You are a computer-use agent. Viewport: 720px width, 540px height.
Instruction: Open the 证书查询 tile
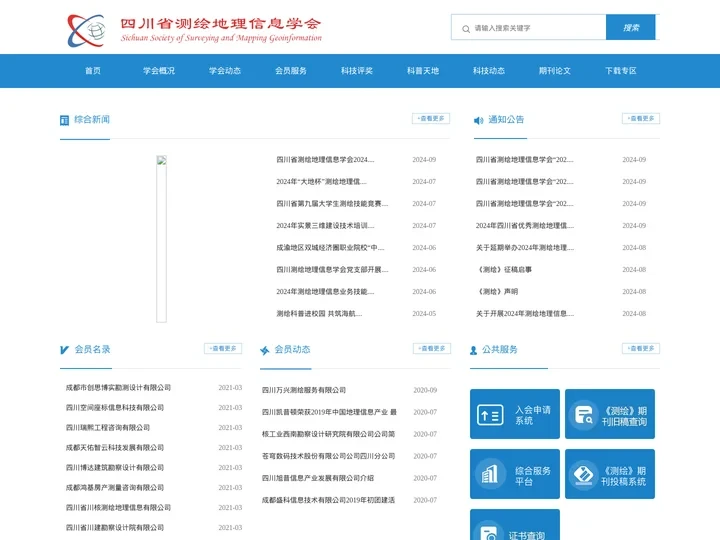[x=515, y=525]
